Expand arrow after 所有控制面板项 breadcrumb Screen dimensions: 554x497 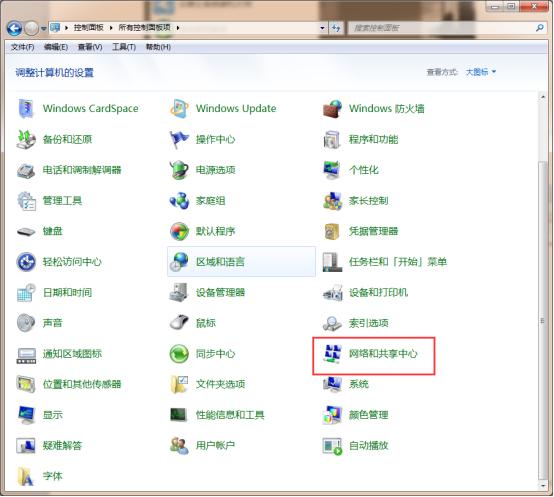(x=178, y=28)
